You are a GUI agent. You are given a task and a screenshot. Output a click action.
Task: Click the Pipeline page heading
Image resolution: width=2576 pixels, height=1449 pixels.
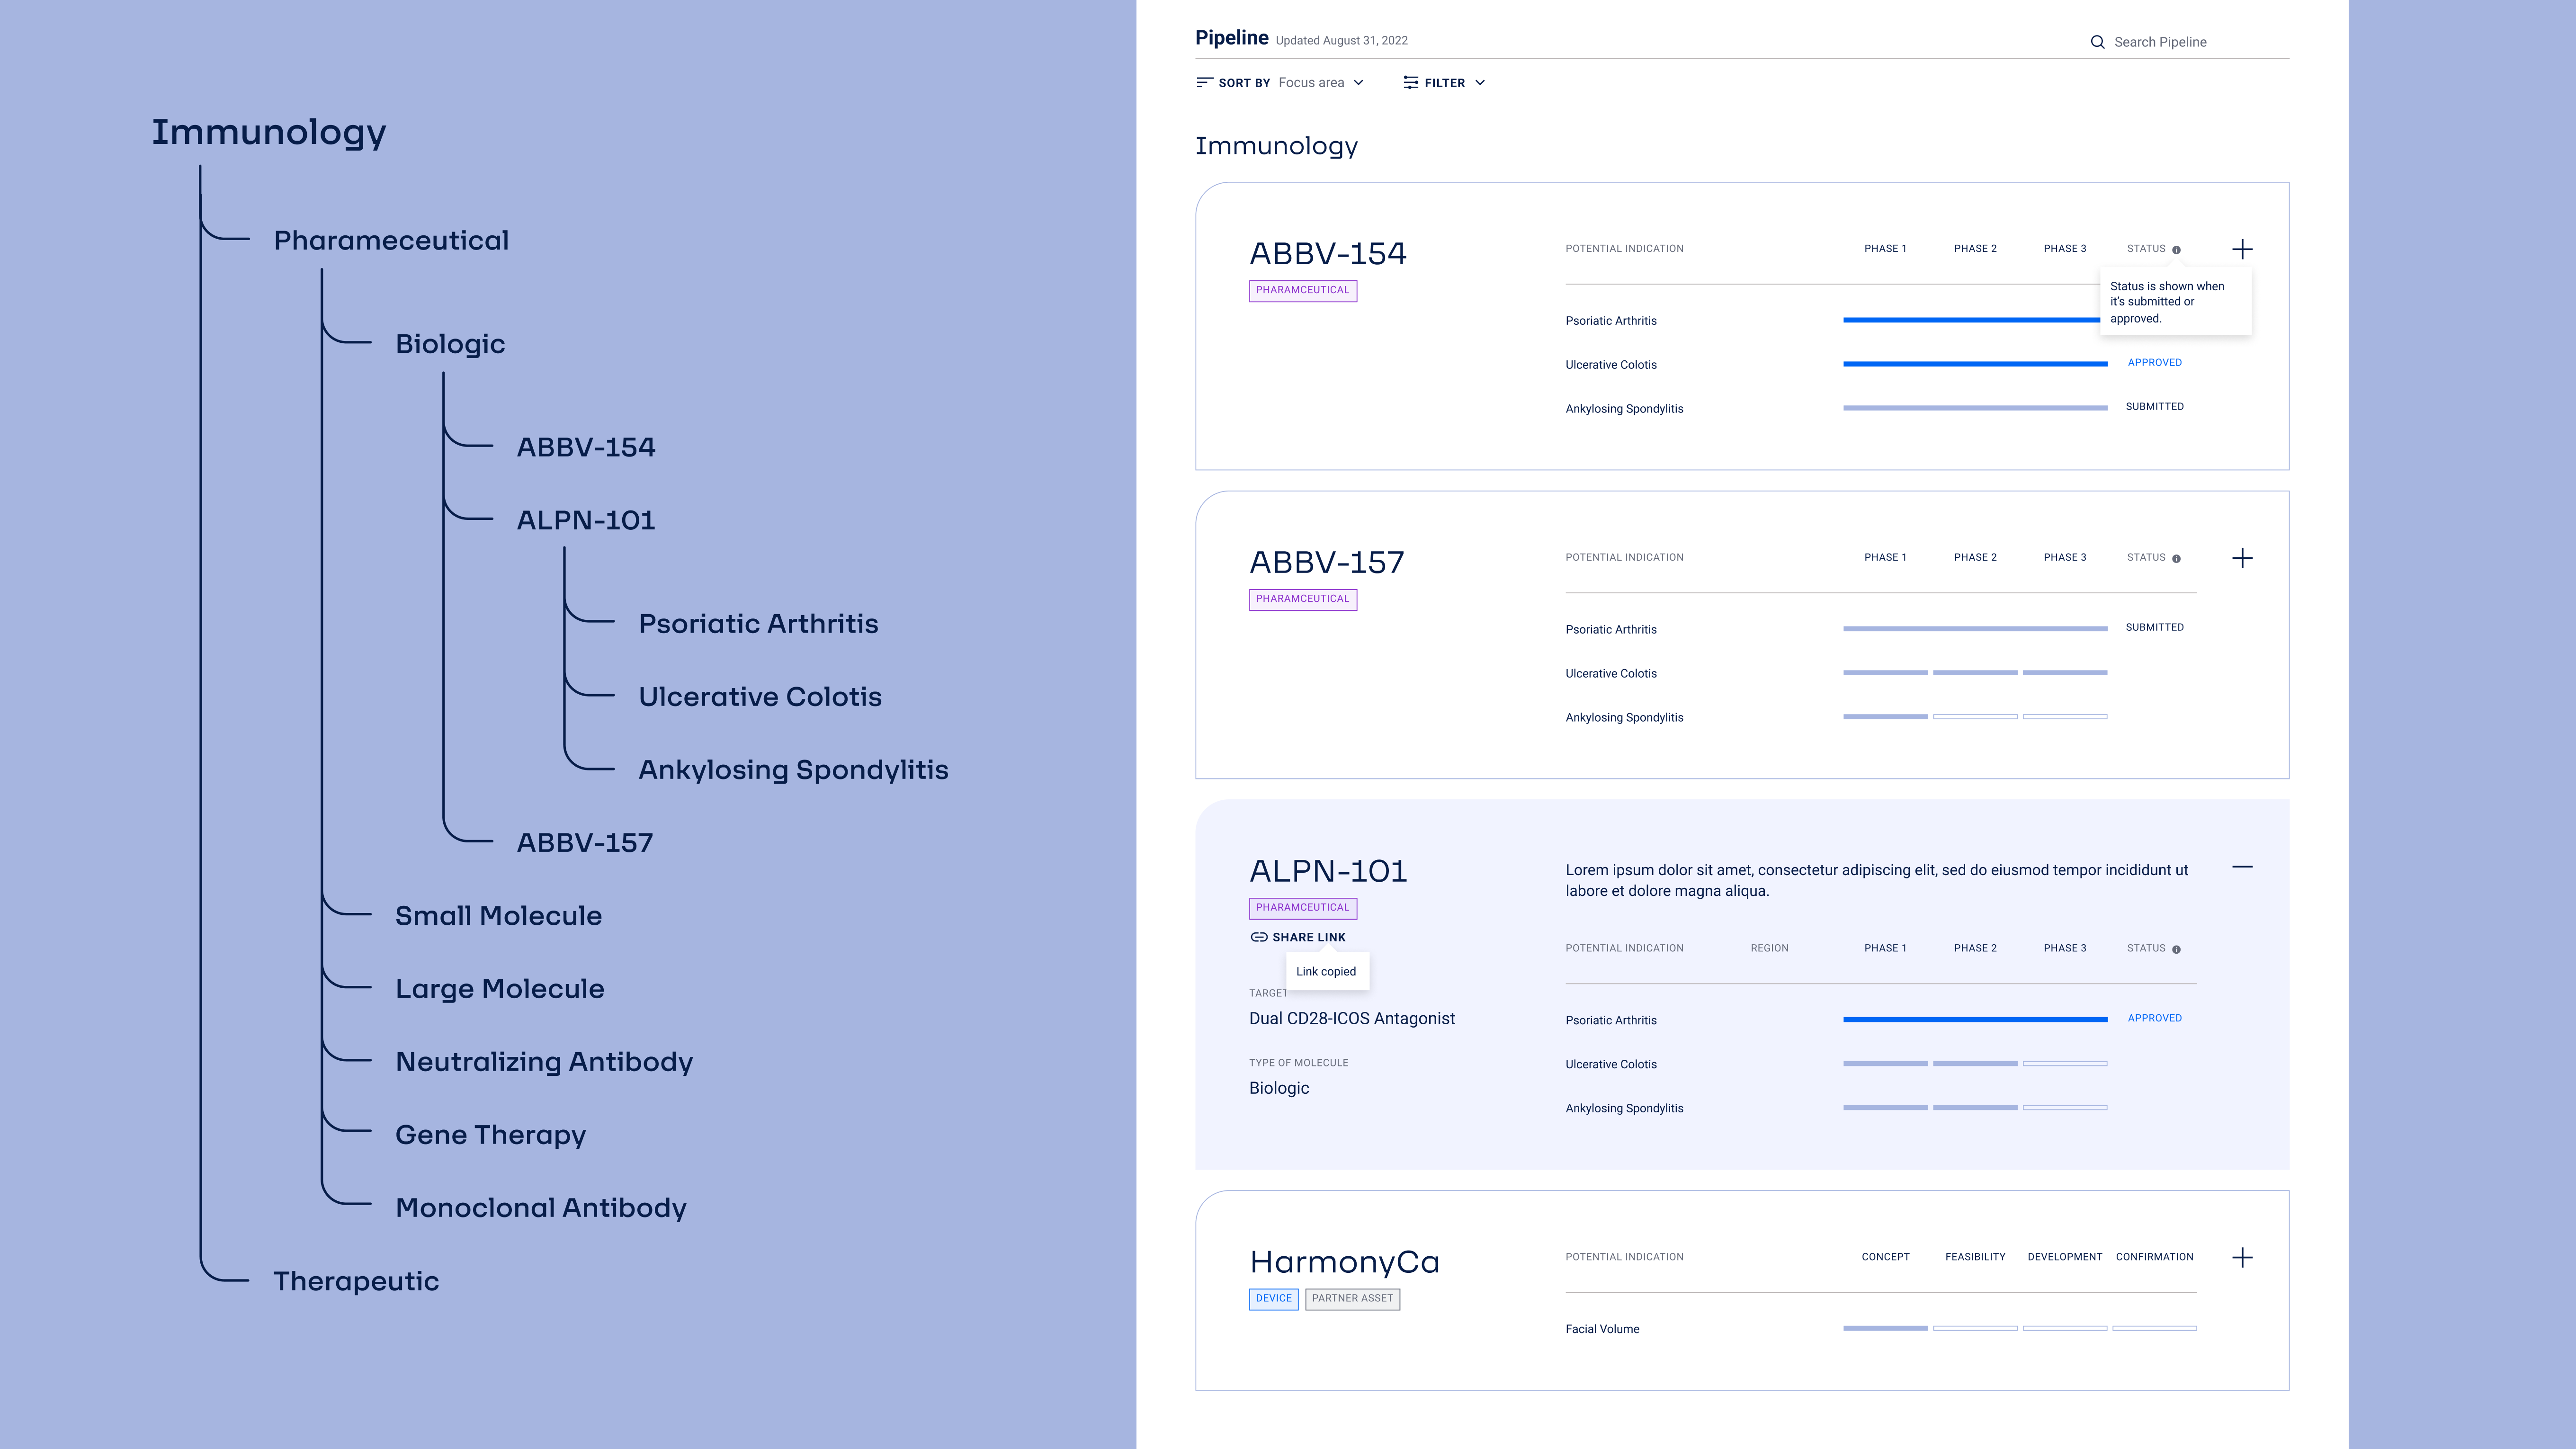[1232, 38]
